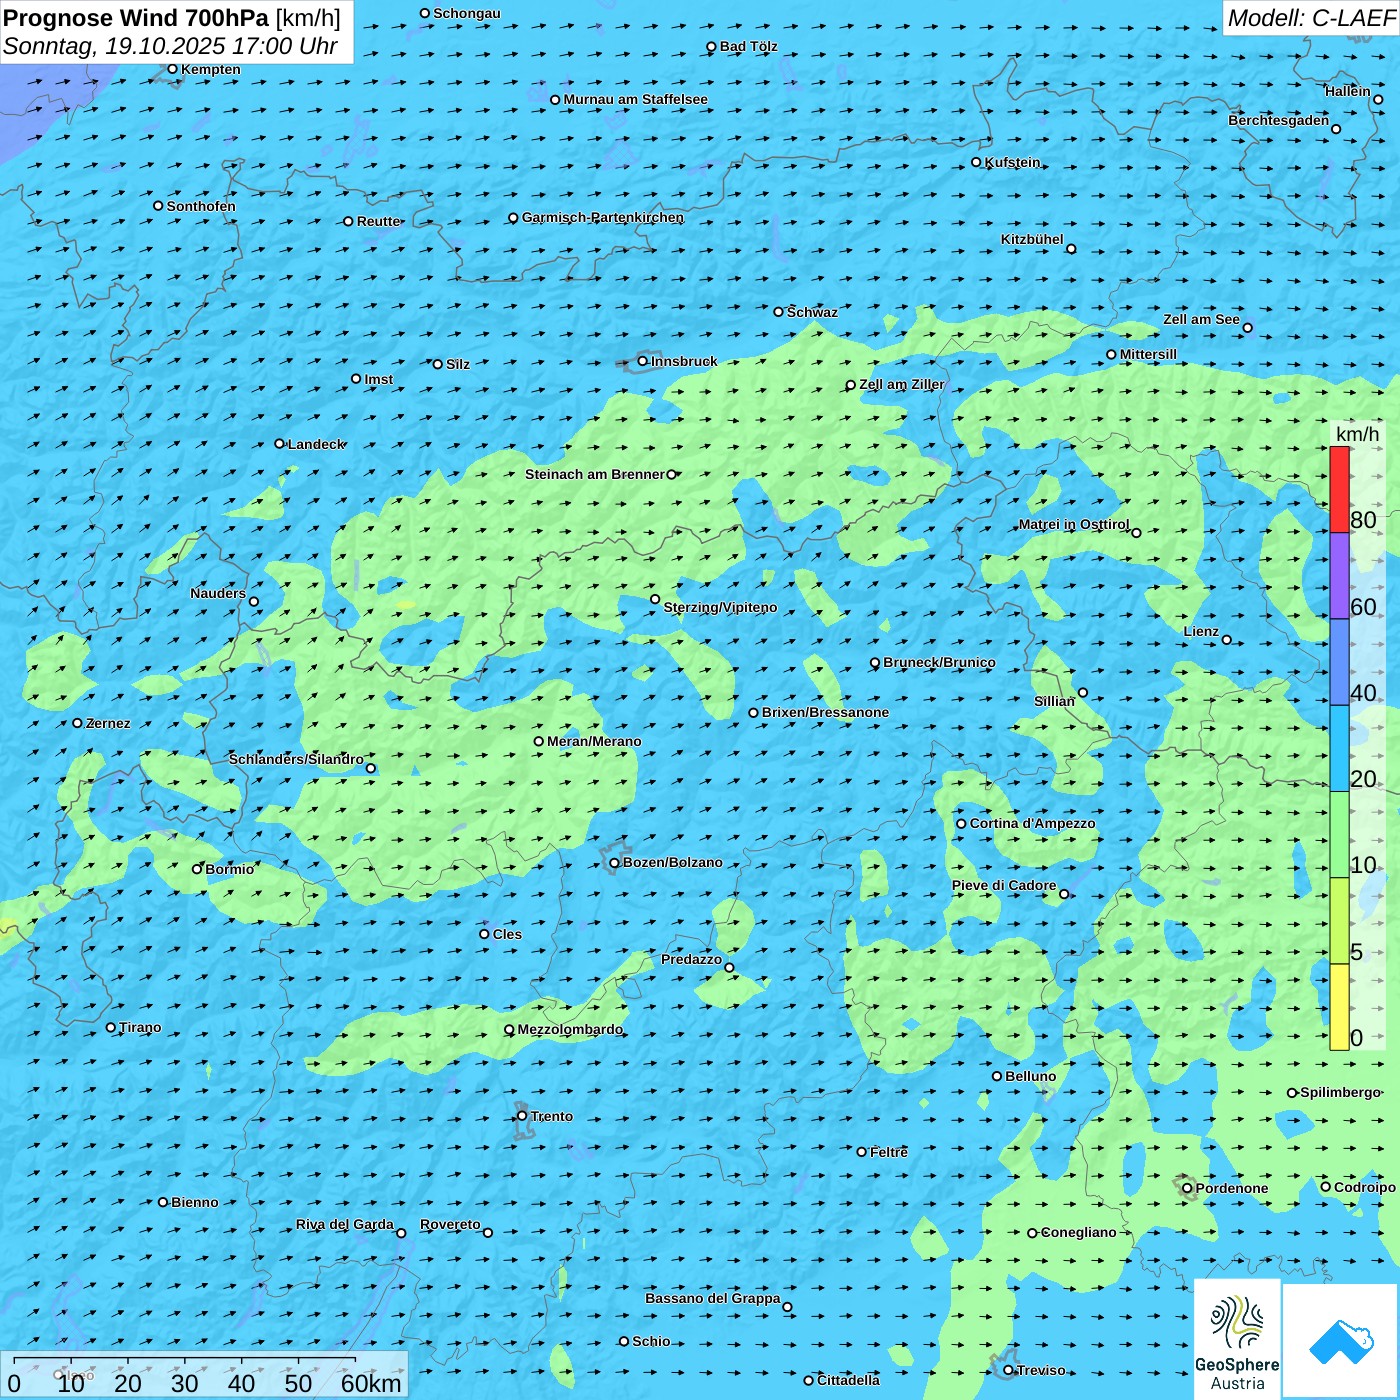Image resolution: width=1400 pixels, height=1400 pixels.
Task: Click the 'Cittadella' label
Action: 848,1380
